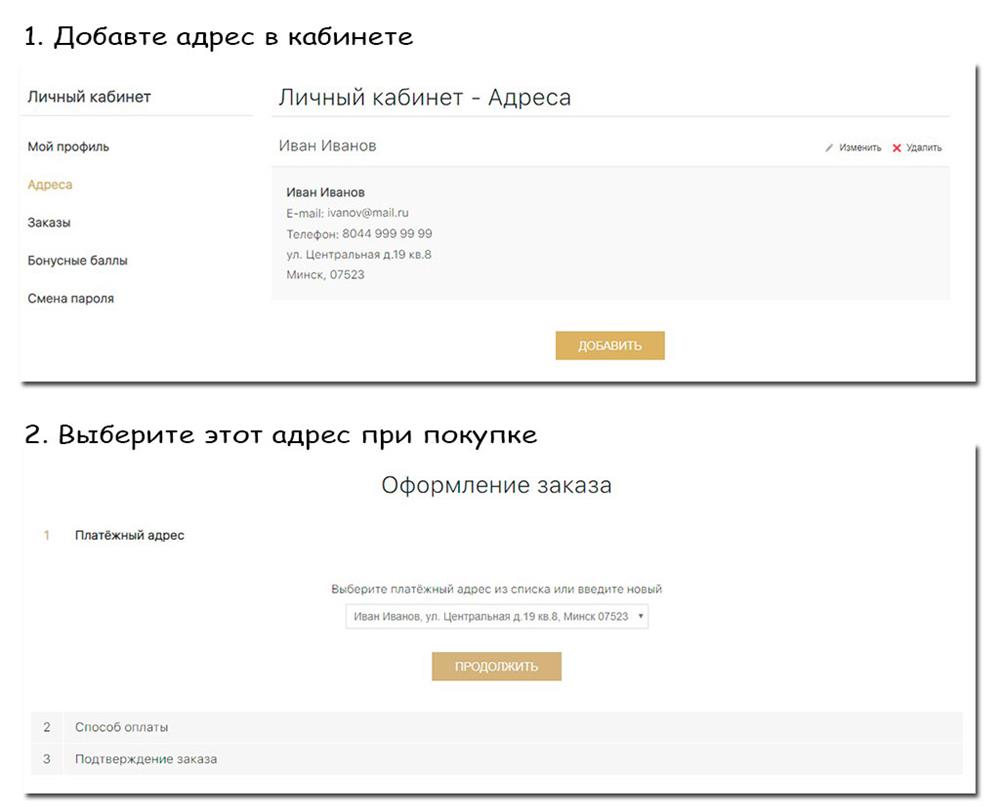The width and height of the screenshot is (1000, 812).
Task: Open Бонусные баллы page
Action: tap(77, 261)
